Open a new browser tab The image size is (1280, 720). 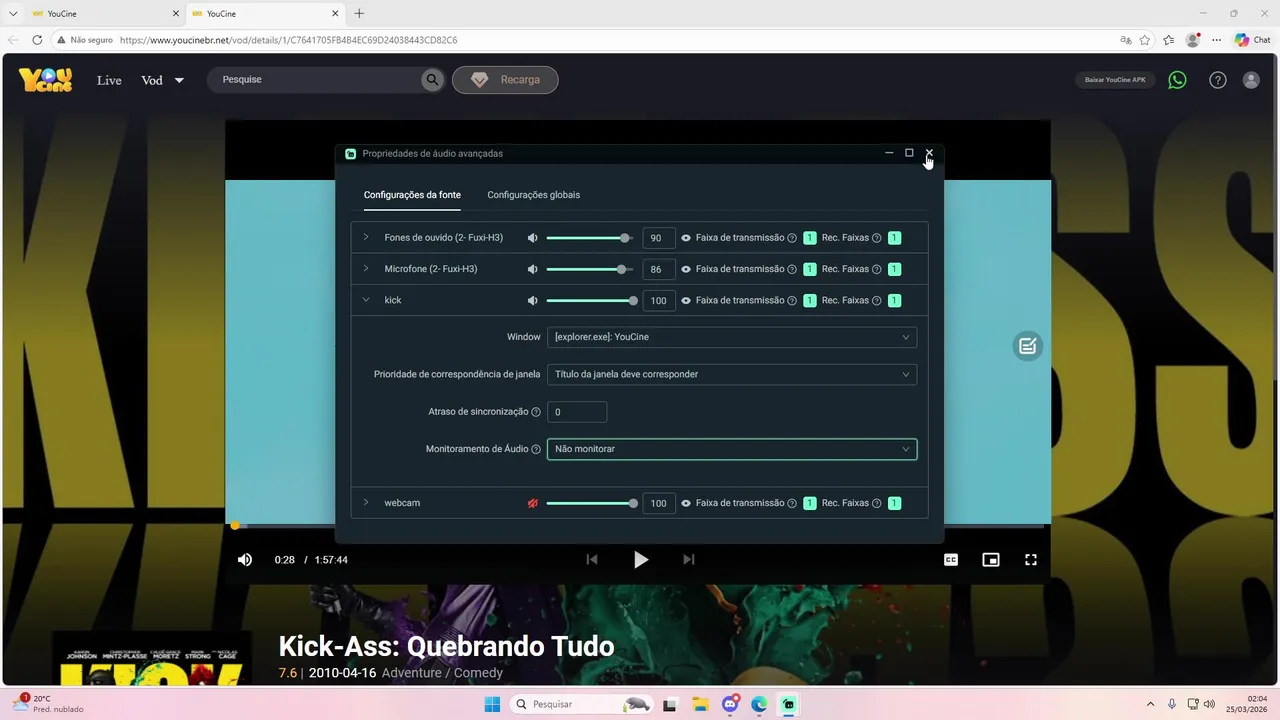point(359,14)
